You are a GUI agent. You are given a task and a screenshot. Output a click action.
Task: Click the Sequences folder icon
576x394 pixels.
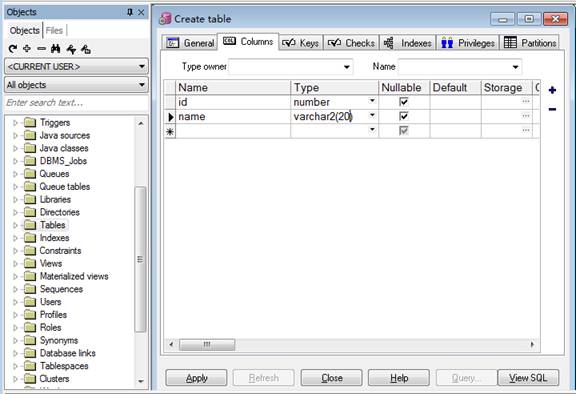pyautogui.click(x=30, y=289)
